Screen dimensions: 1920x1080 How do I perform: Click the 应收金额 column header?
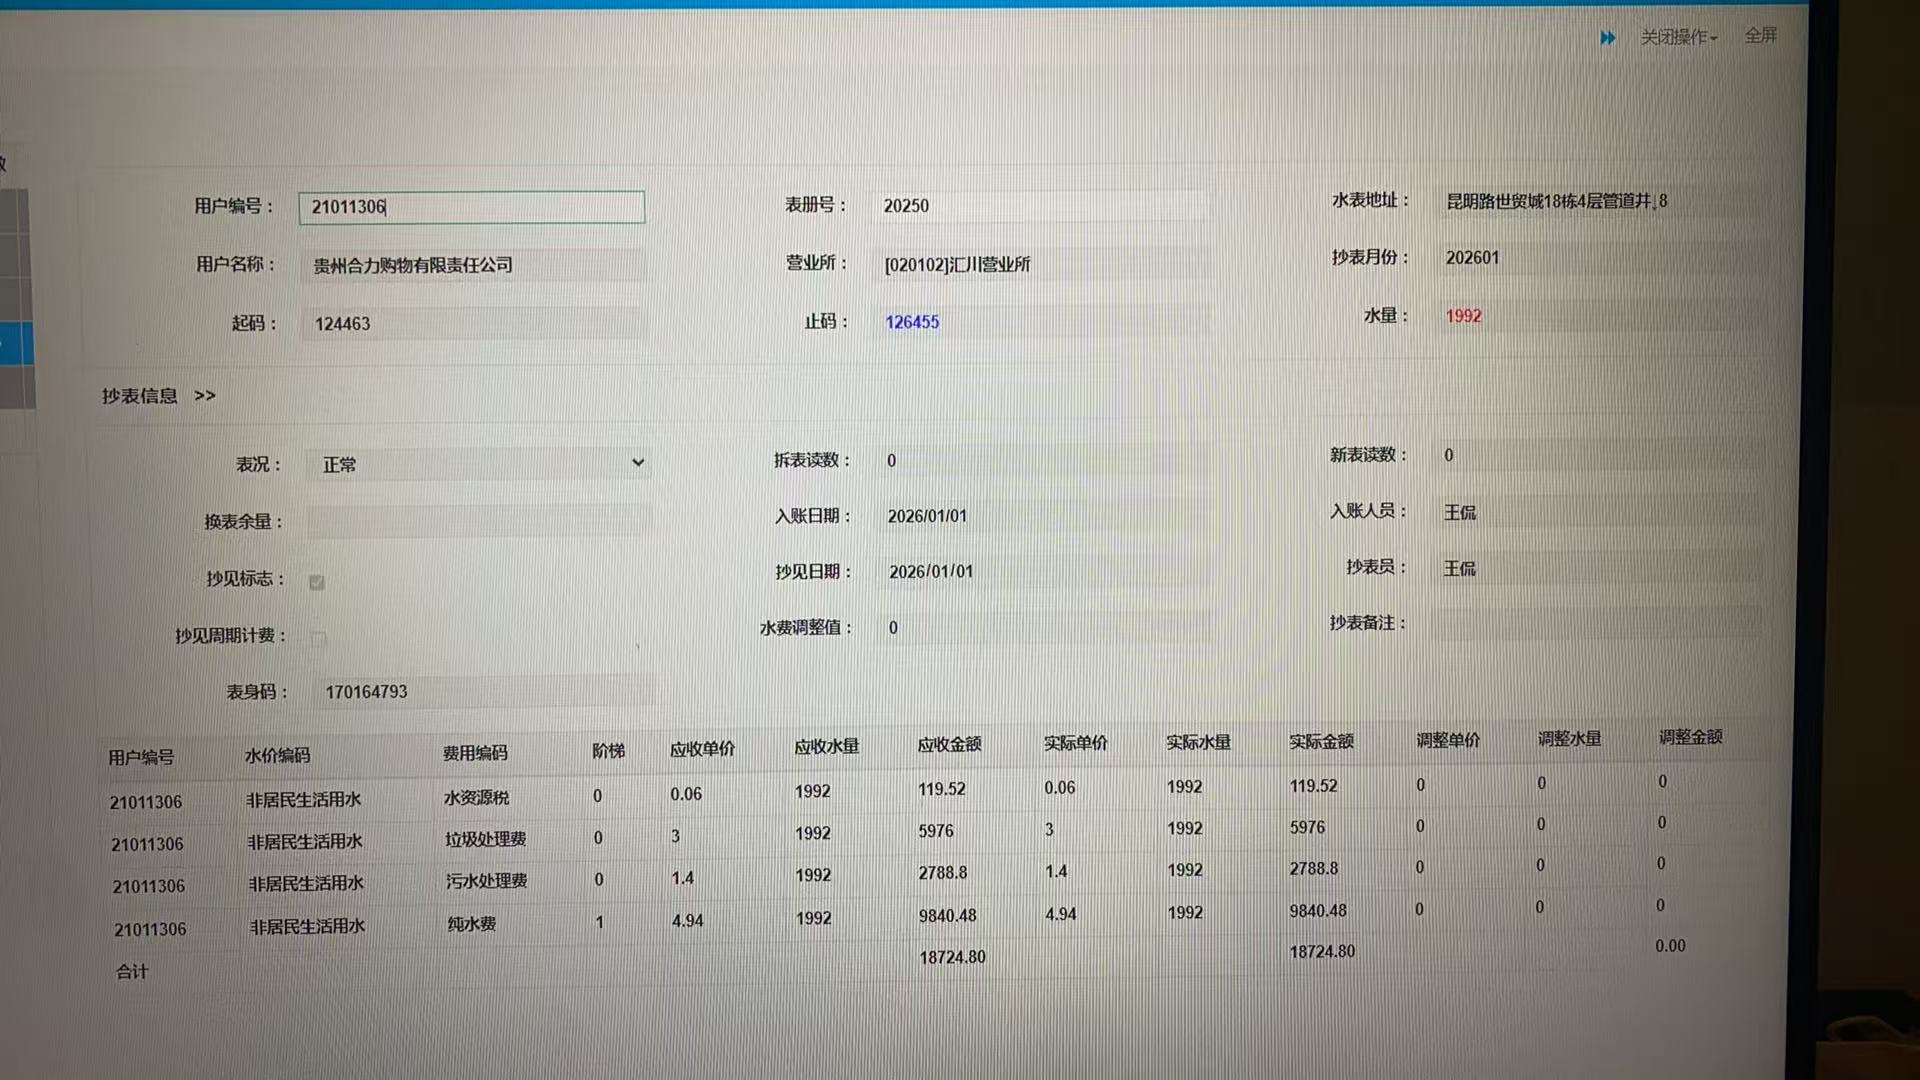[949, 745]
